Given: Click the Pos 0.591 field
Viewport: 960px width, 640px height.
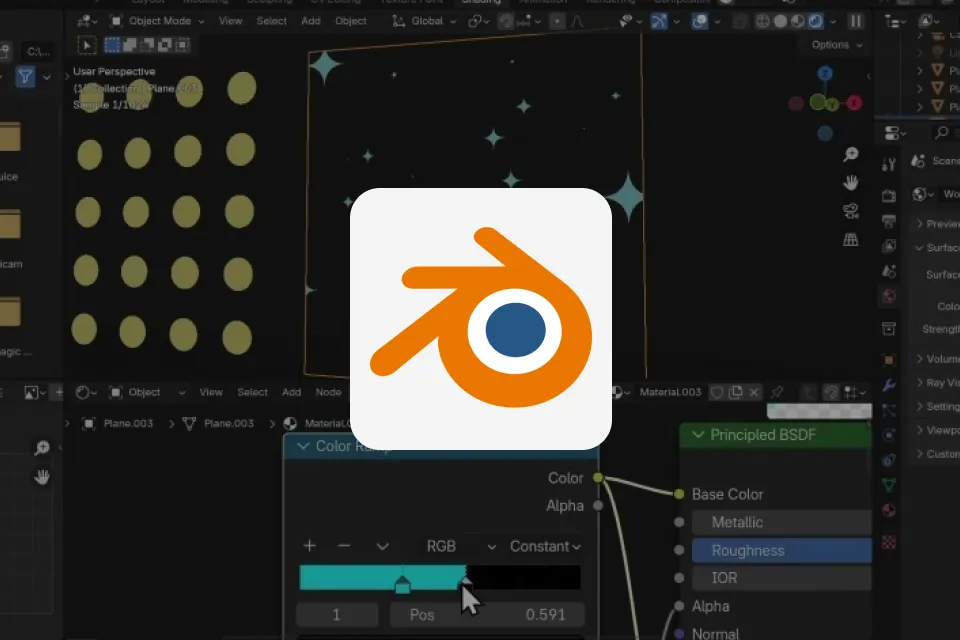Looking at the screenshot, I should pos(487,614).
